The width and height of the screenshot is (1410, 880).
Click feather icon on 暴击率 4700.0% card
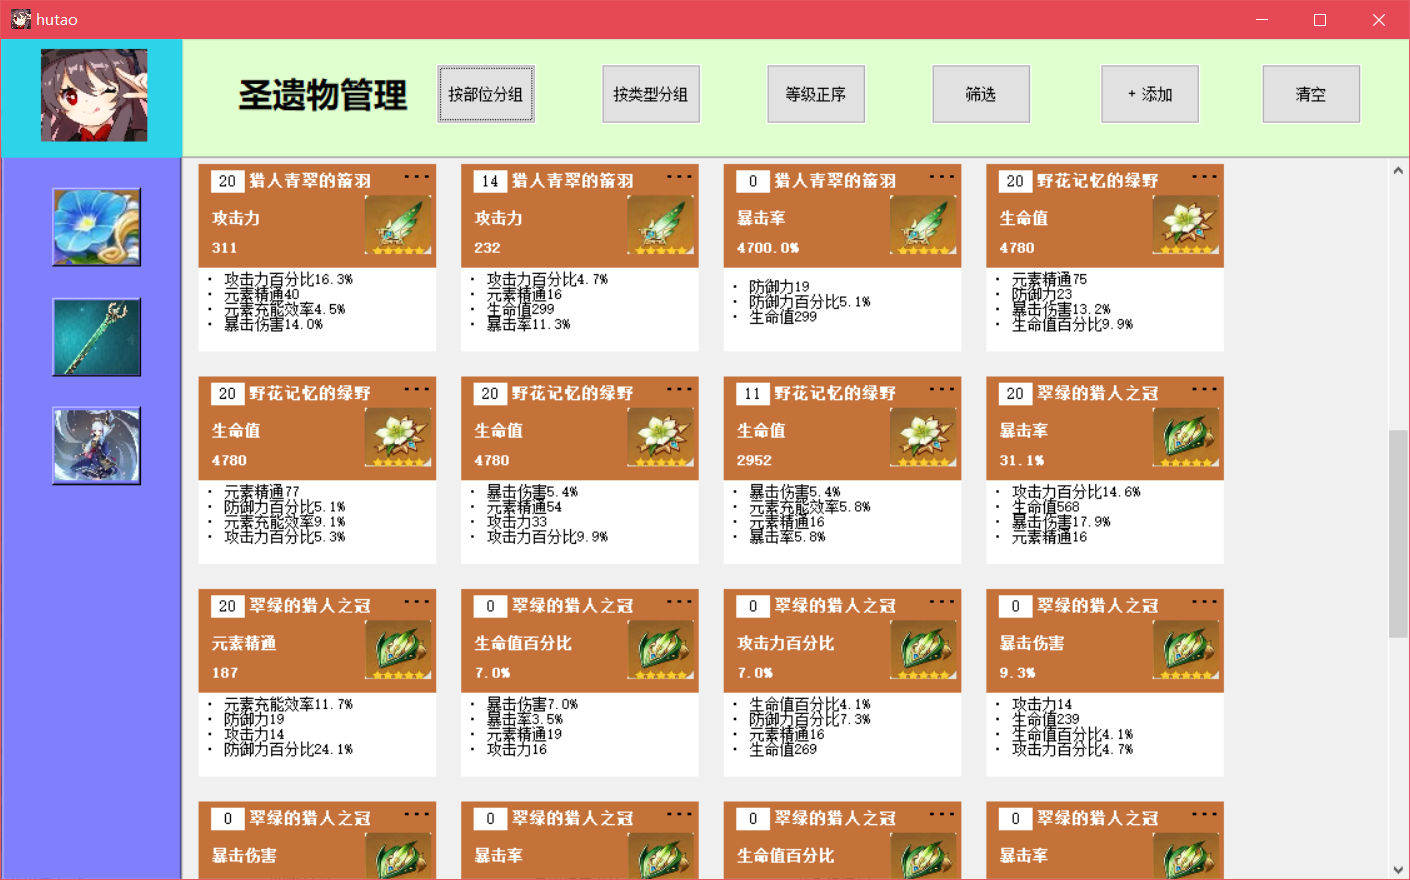(924, 224)
